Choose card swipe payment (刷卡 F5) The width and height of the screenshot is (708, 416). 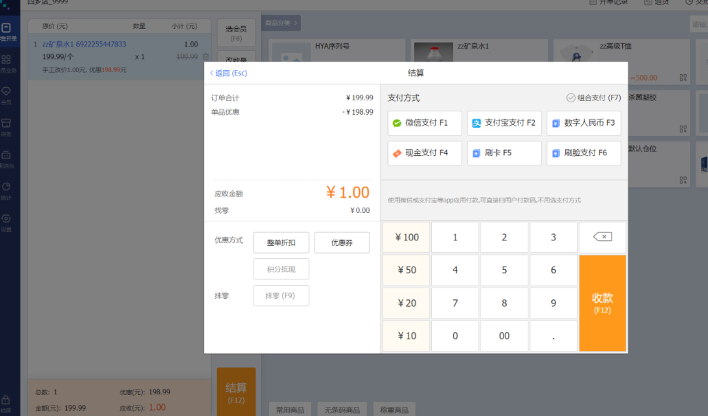(504, 153)
